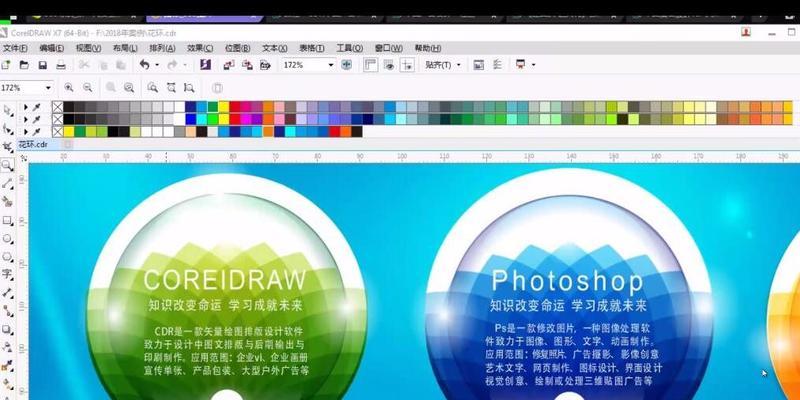800x400 pixels.
Task: Click the Zoom to page width icon
Action: coord(171,88)
